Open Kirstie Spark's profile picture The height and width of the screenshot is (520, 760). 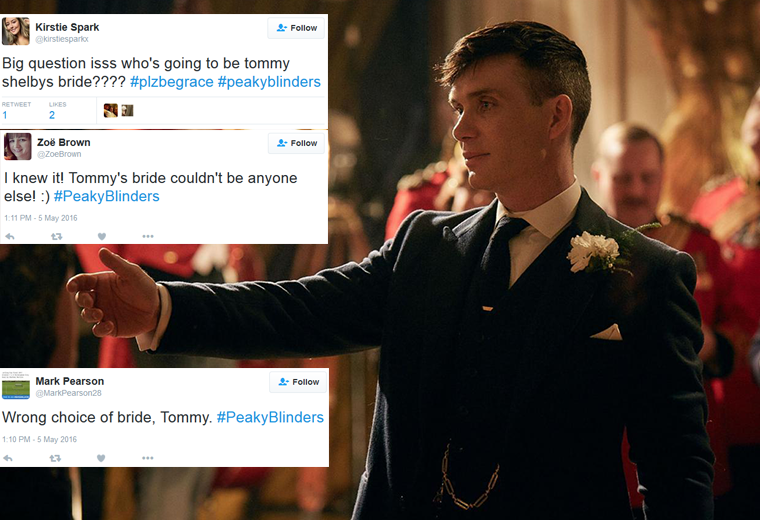click(x=16, y=31)
